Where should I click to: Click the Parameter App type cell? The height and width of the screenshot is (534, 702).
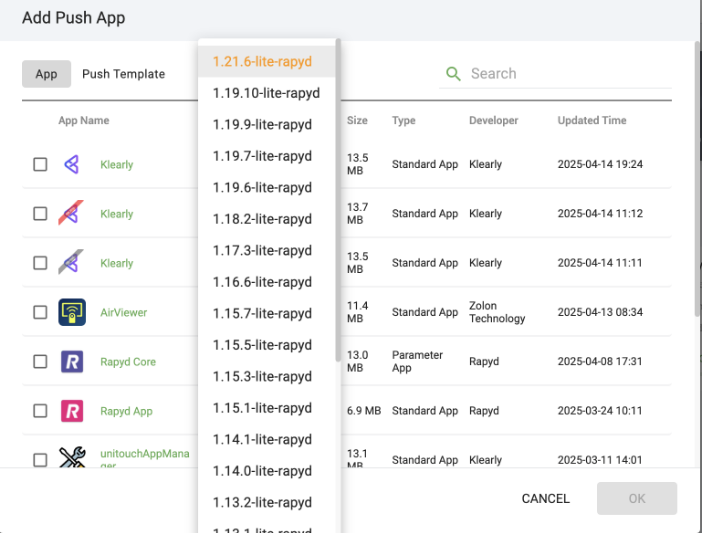[x=417, y=361]
